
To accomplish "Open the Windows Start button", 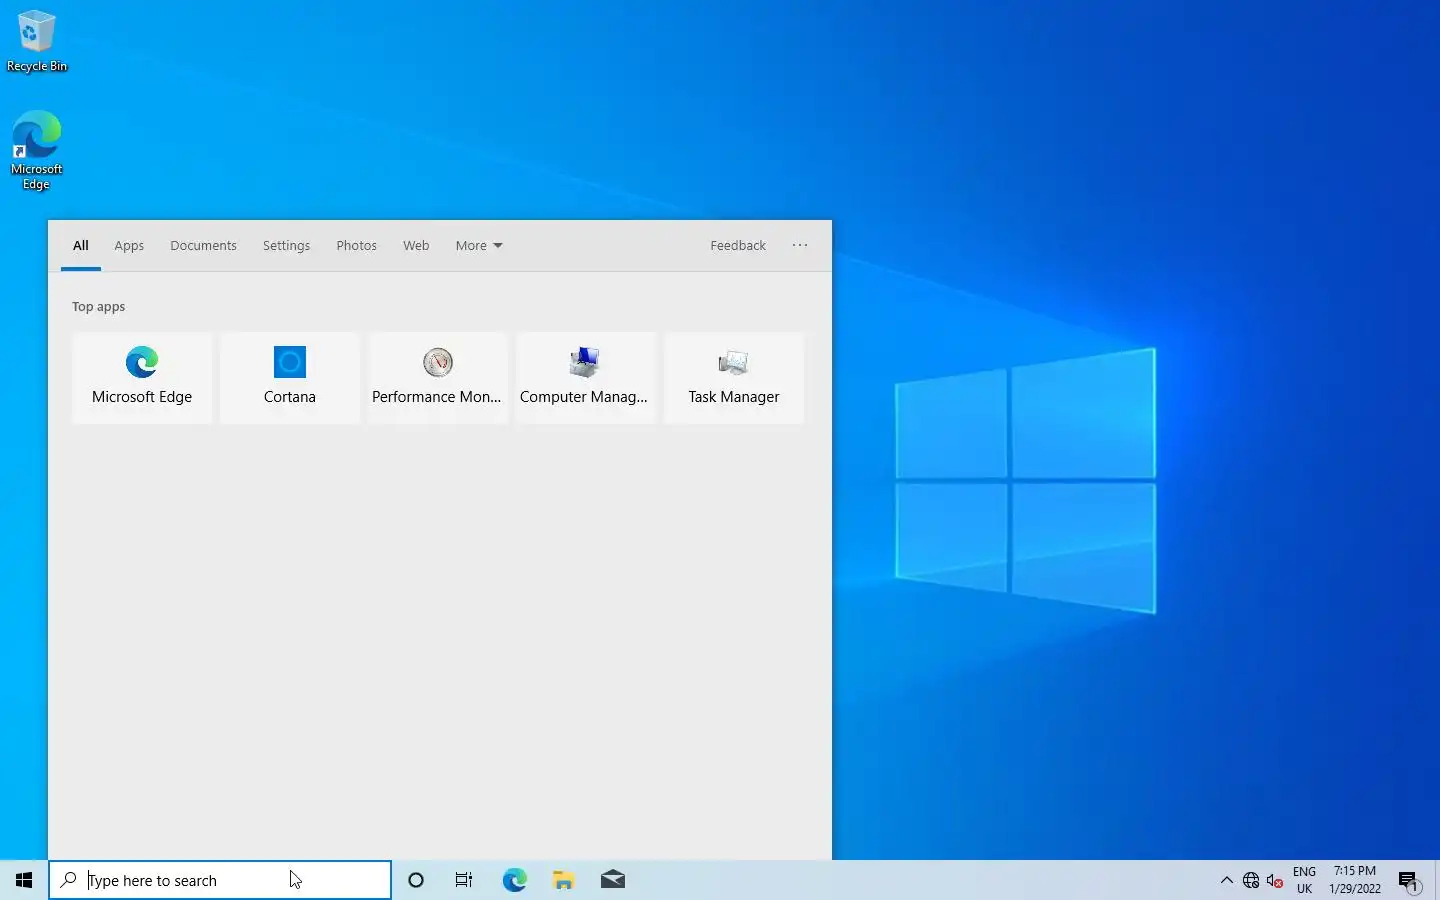I will click(24, 880).
